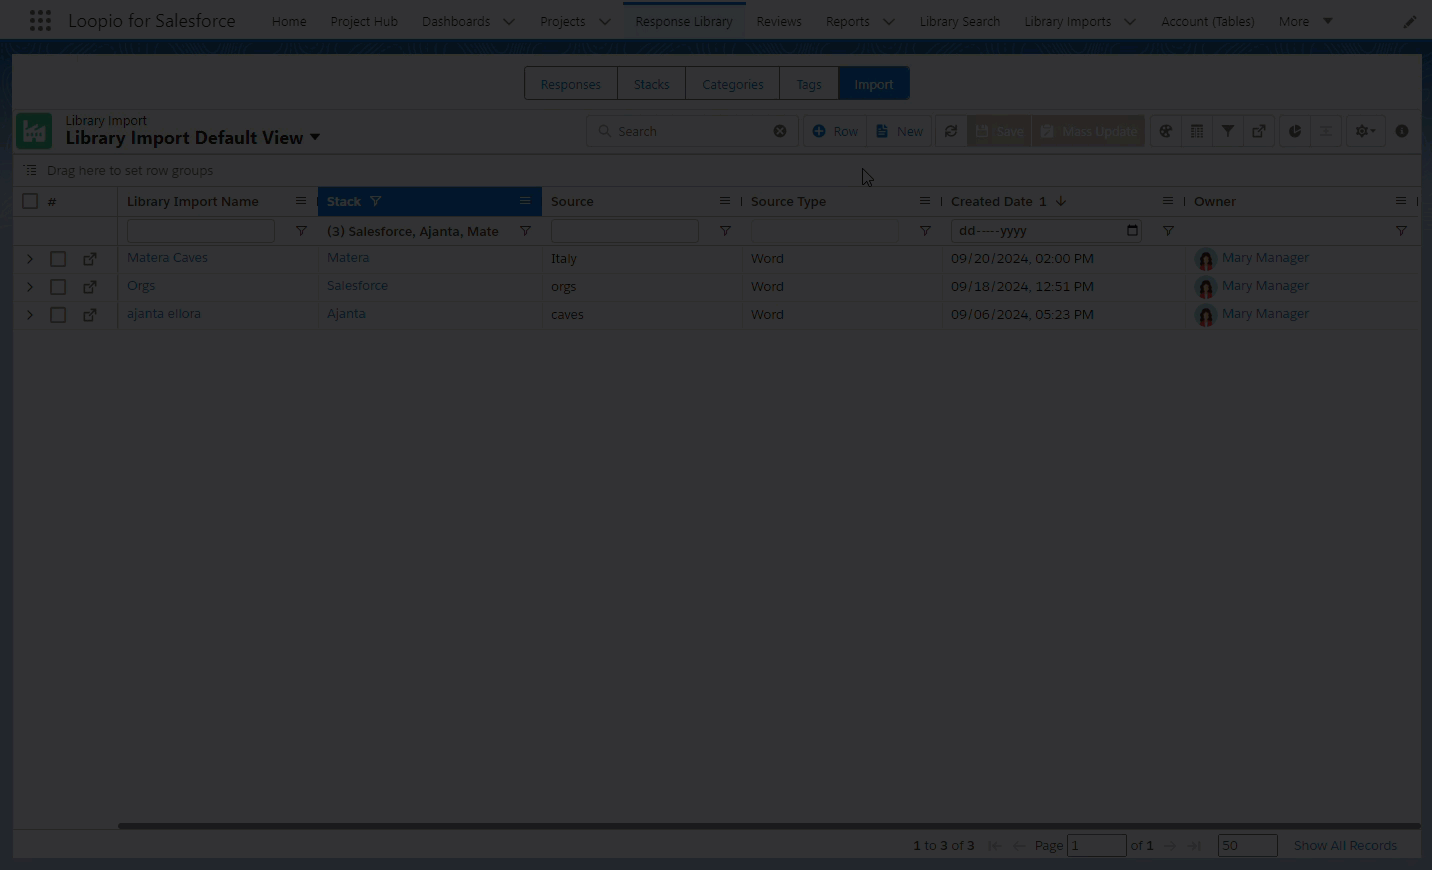Viewport: 1432px width, 870px height.
Task: Click filter icon under Source column
Action: pyautogui.click(x=725, y=231)
